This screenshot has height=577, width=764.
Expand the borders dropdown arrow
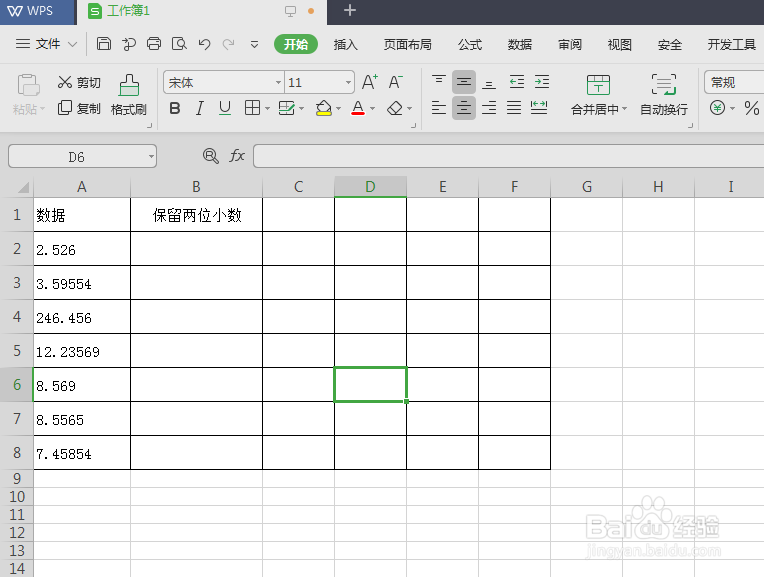[267, 109]
